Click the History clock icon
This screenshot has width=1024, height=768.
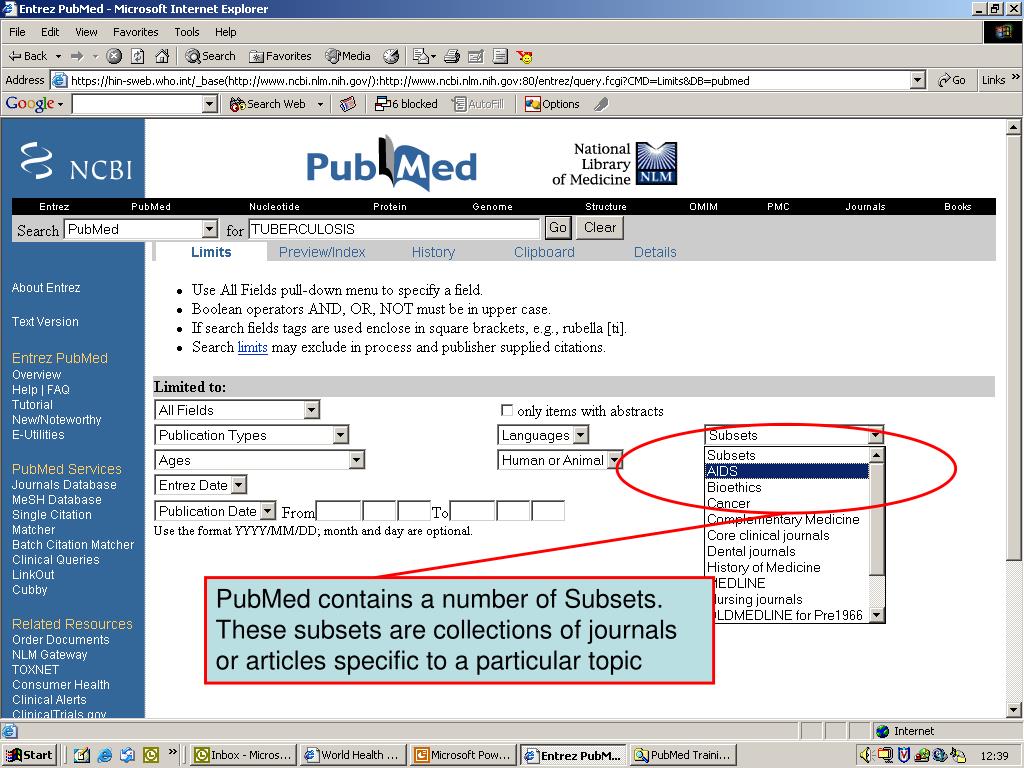point(391,56)
